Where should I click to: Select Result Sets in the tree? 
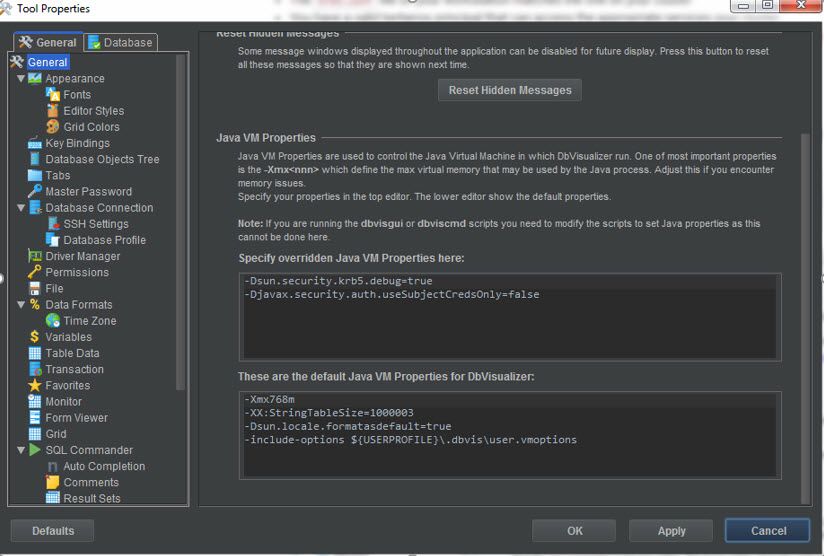click(x=91, y=498)
